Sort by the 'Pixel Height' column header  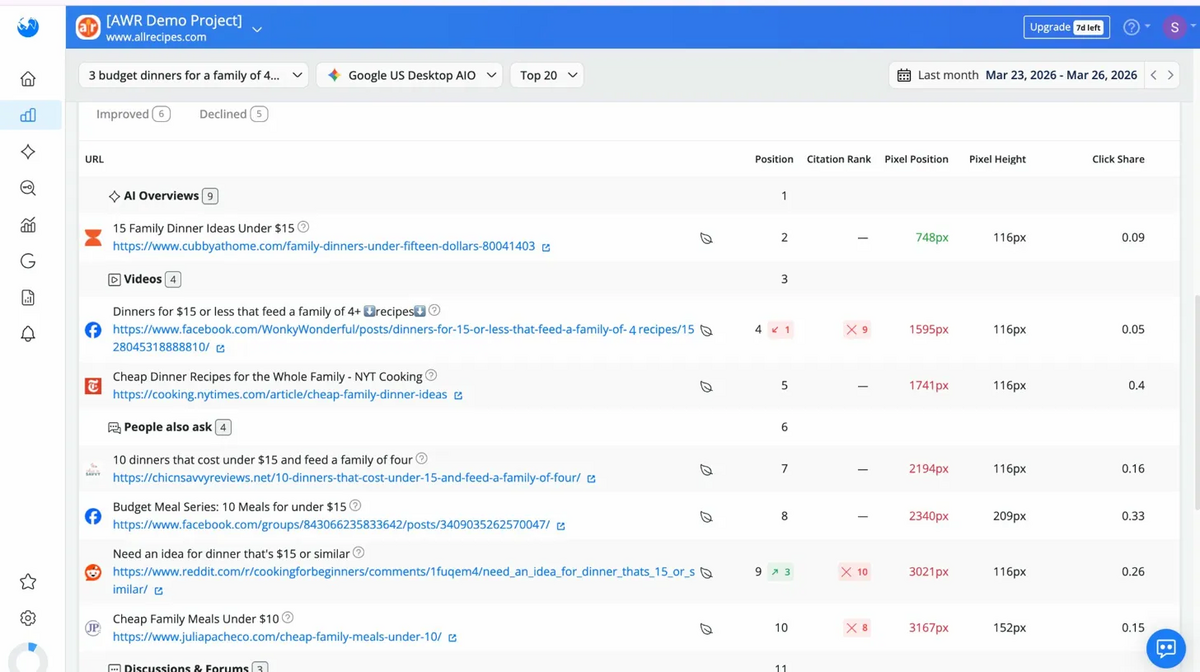pos(997,159)
